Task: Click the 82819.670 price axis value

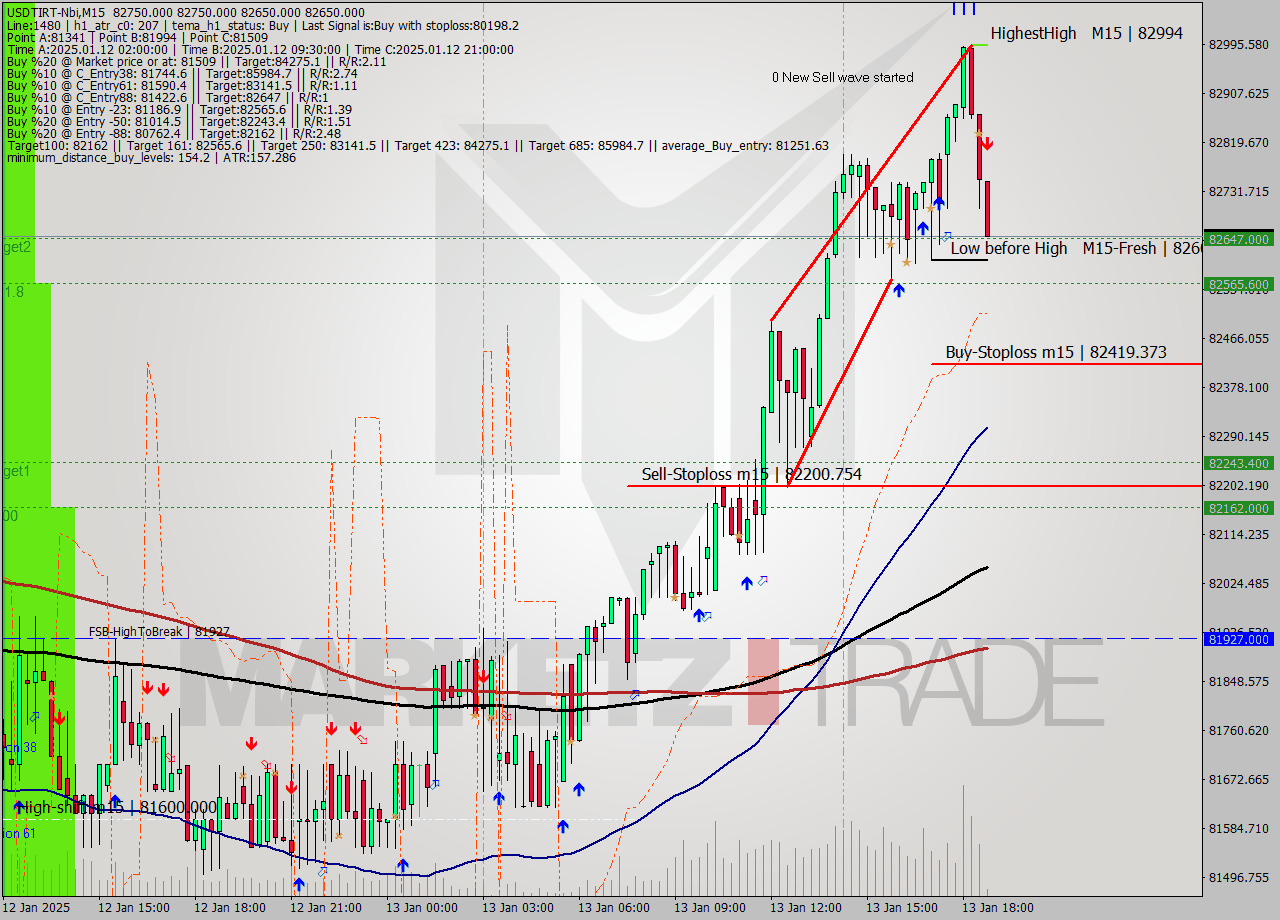Action: 1239,142
